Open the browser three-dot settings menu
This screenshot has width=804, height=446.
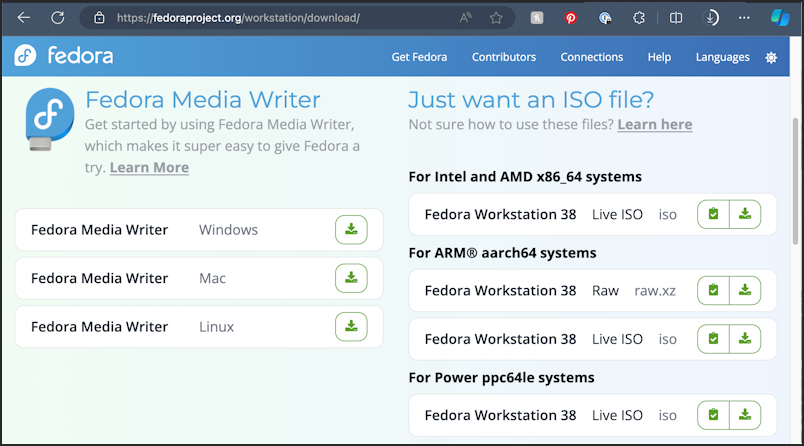pyautogui.click(x=744, y=18)
